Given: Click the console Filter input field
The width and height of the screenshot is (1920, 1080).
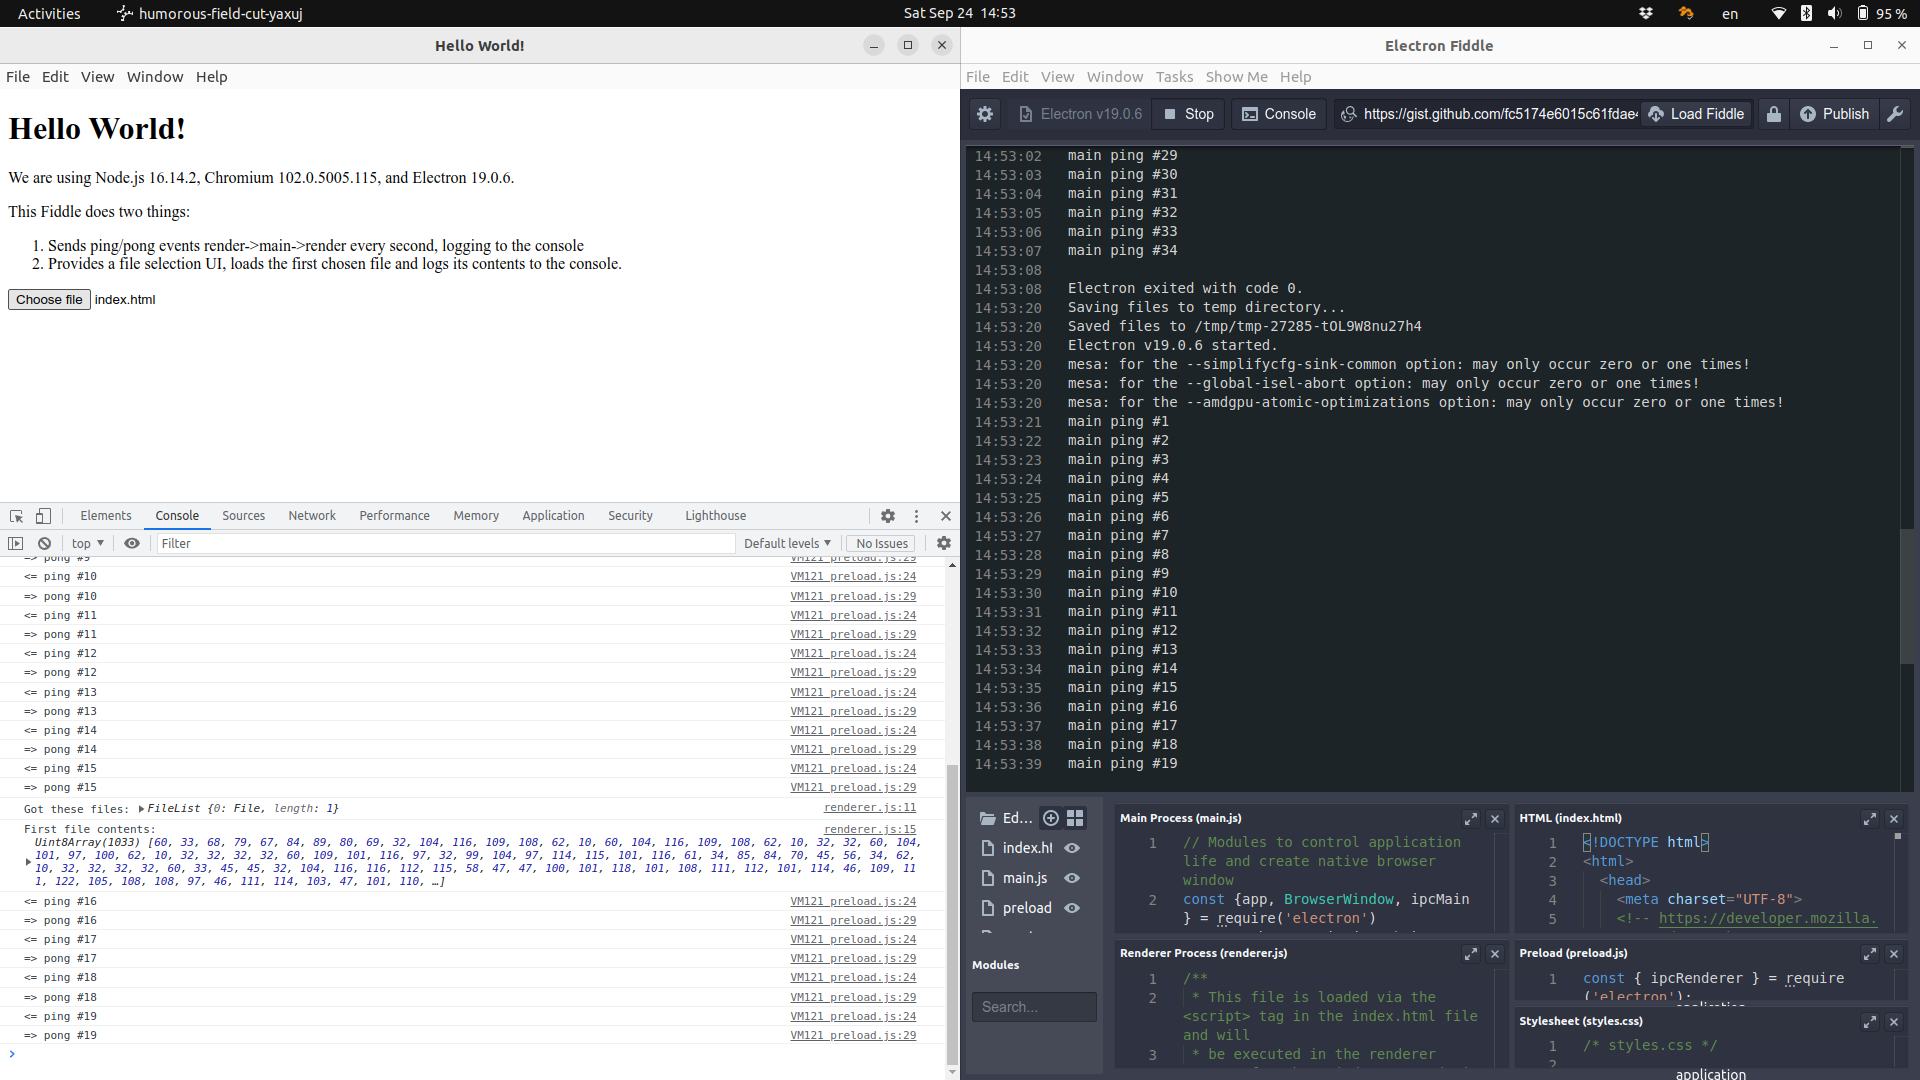Looking at the screenshot, I should [x=445, y=544].
